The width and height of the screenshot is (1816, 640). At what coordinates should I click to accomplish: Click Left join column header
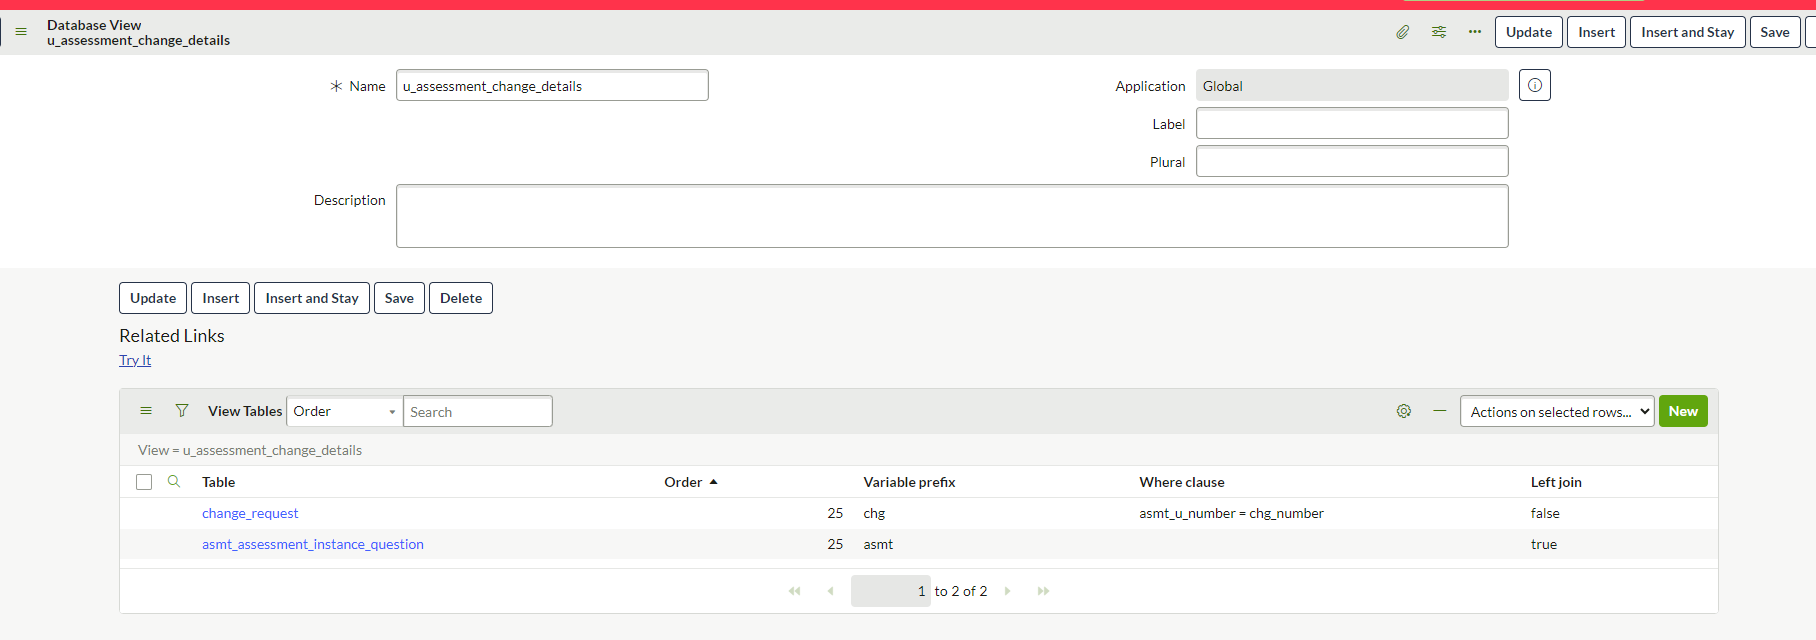click(1556, 482)
